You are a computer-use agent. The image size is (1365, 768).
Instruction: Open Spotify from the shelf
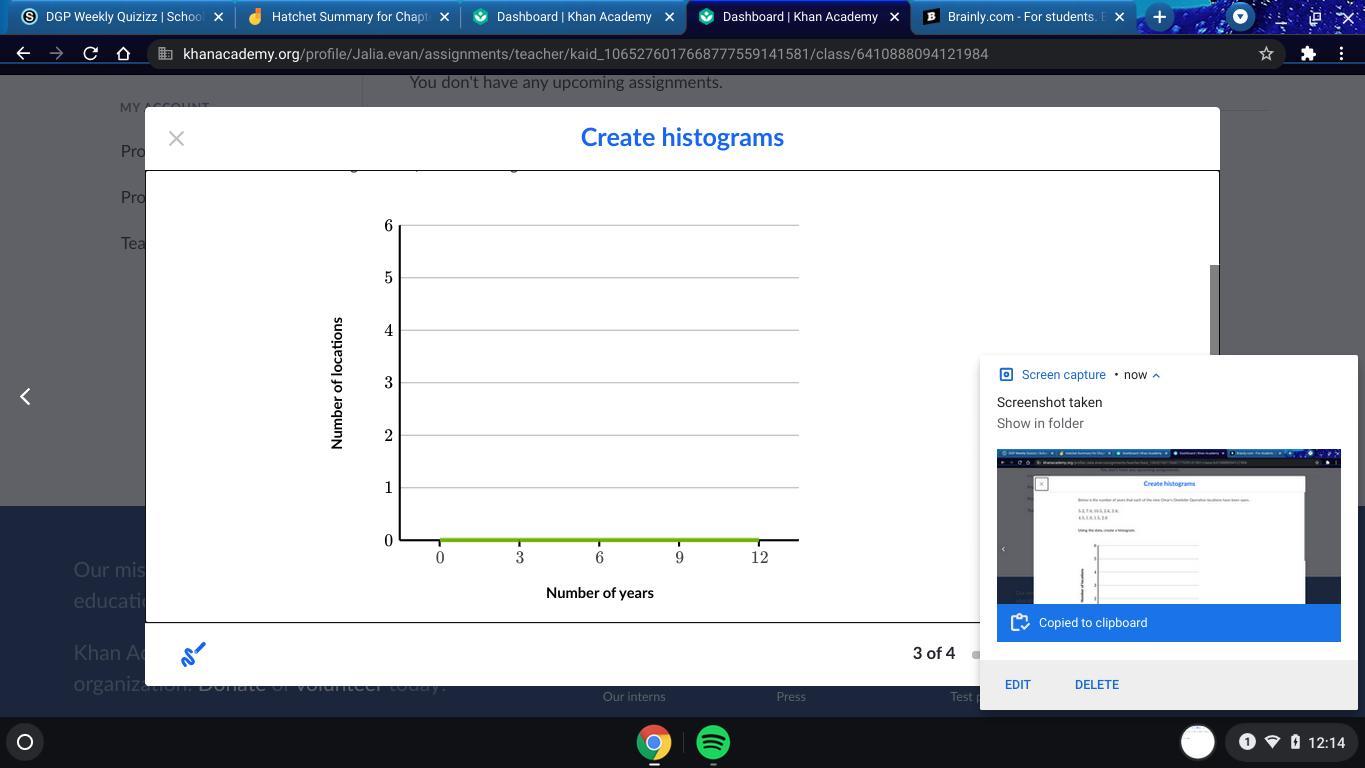(x=713, y=743)
